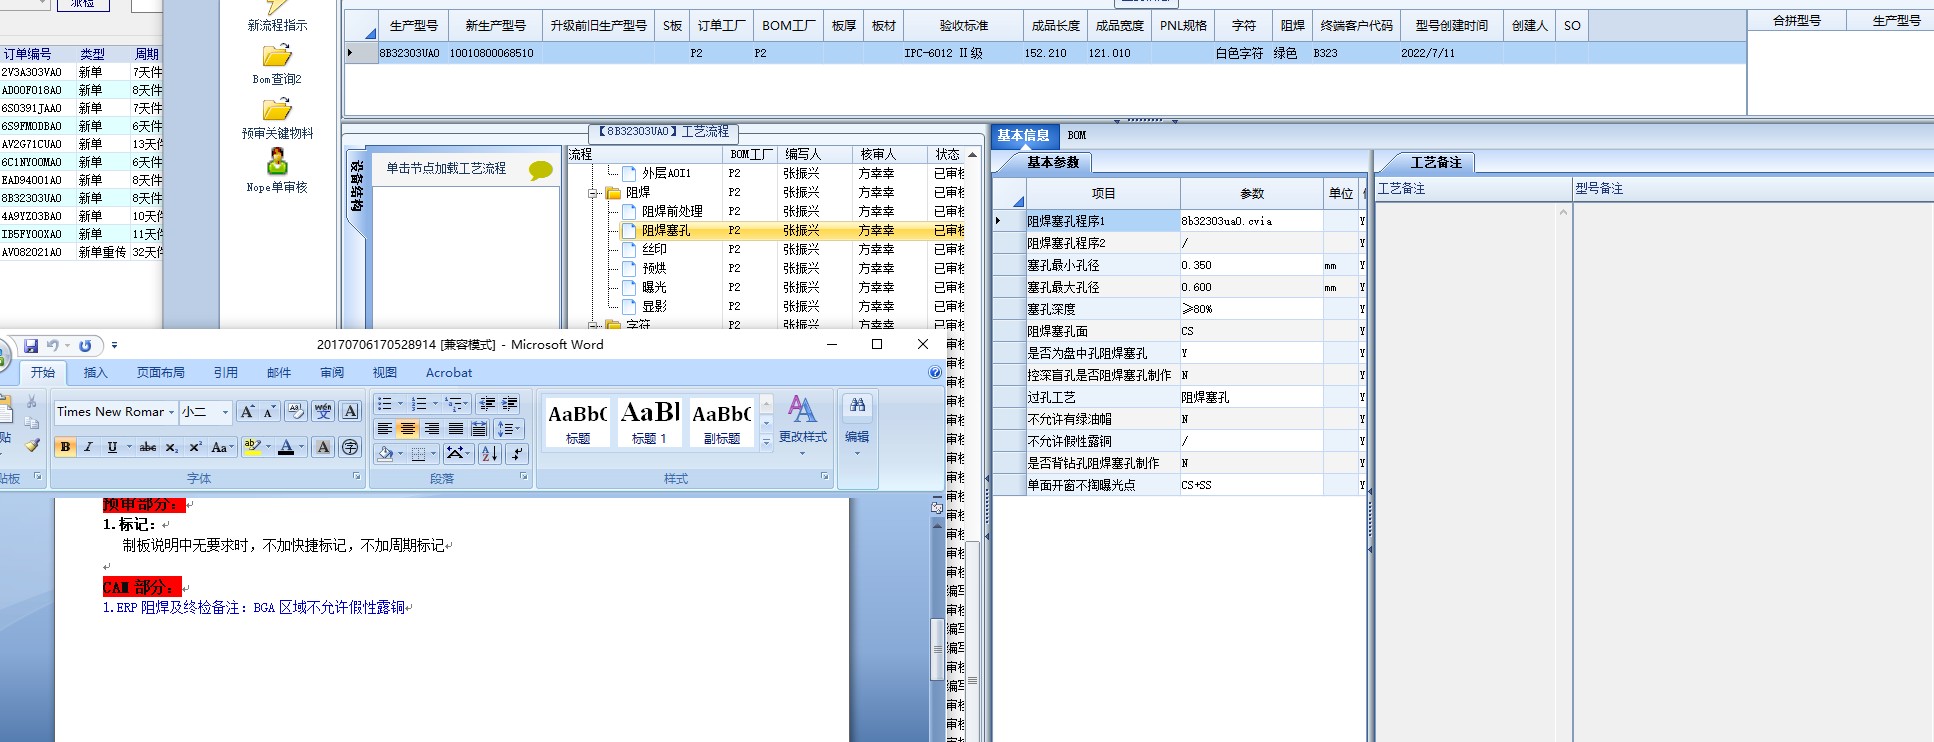Toggle Align Right in Word
The image size is (1934, 742).
pyautogui.click(x=432, y=429)
